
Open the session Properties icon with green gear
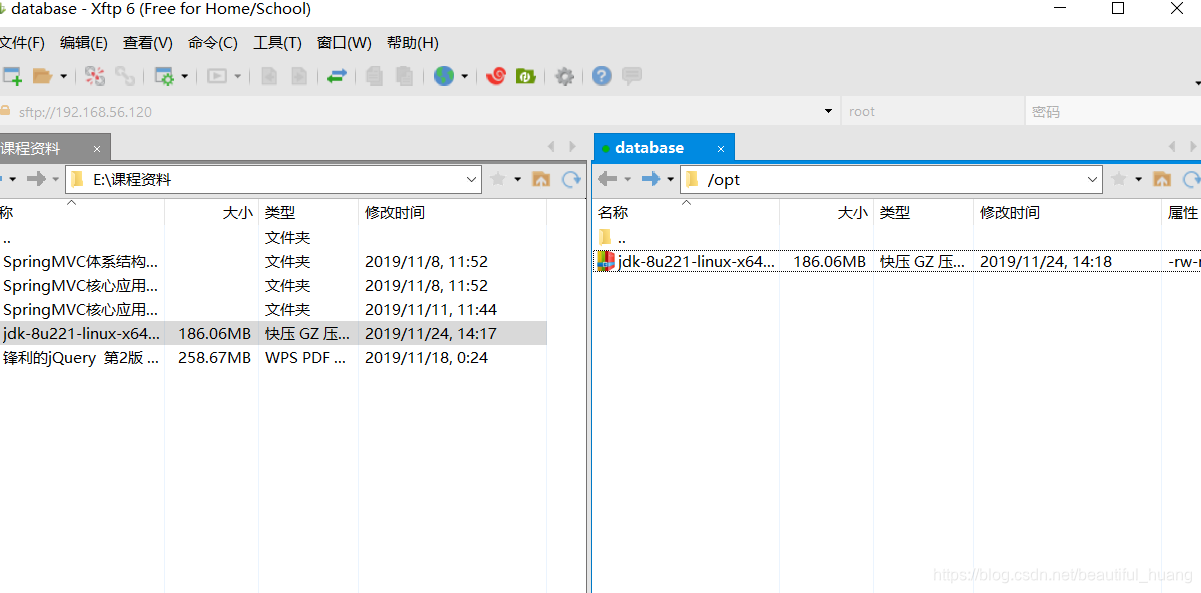click(164, 76)
